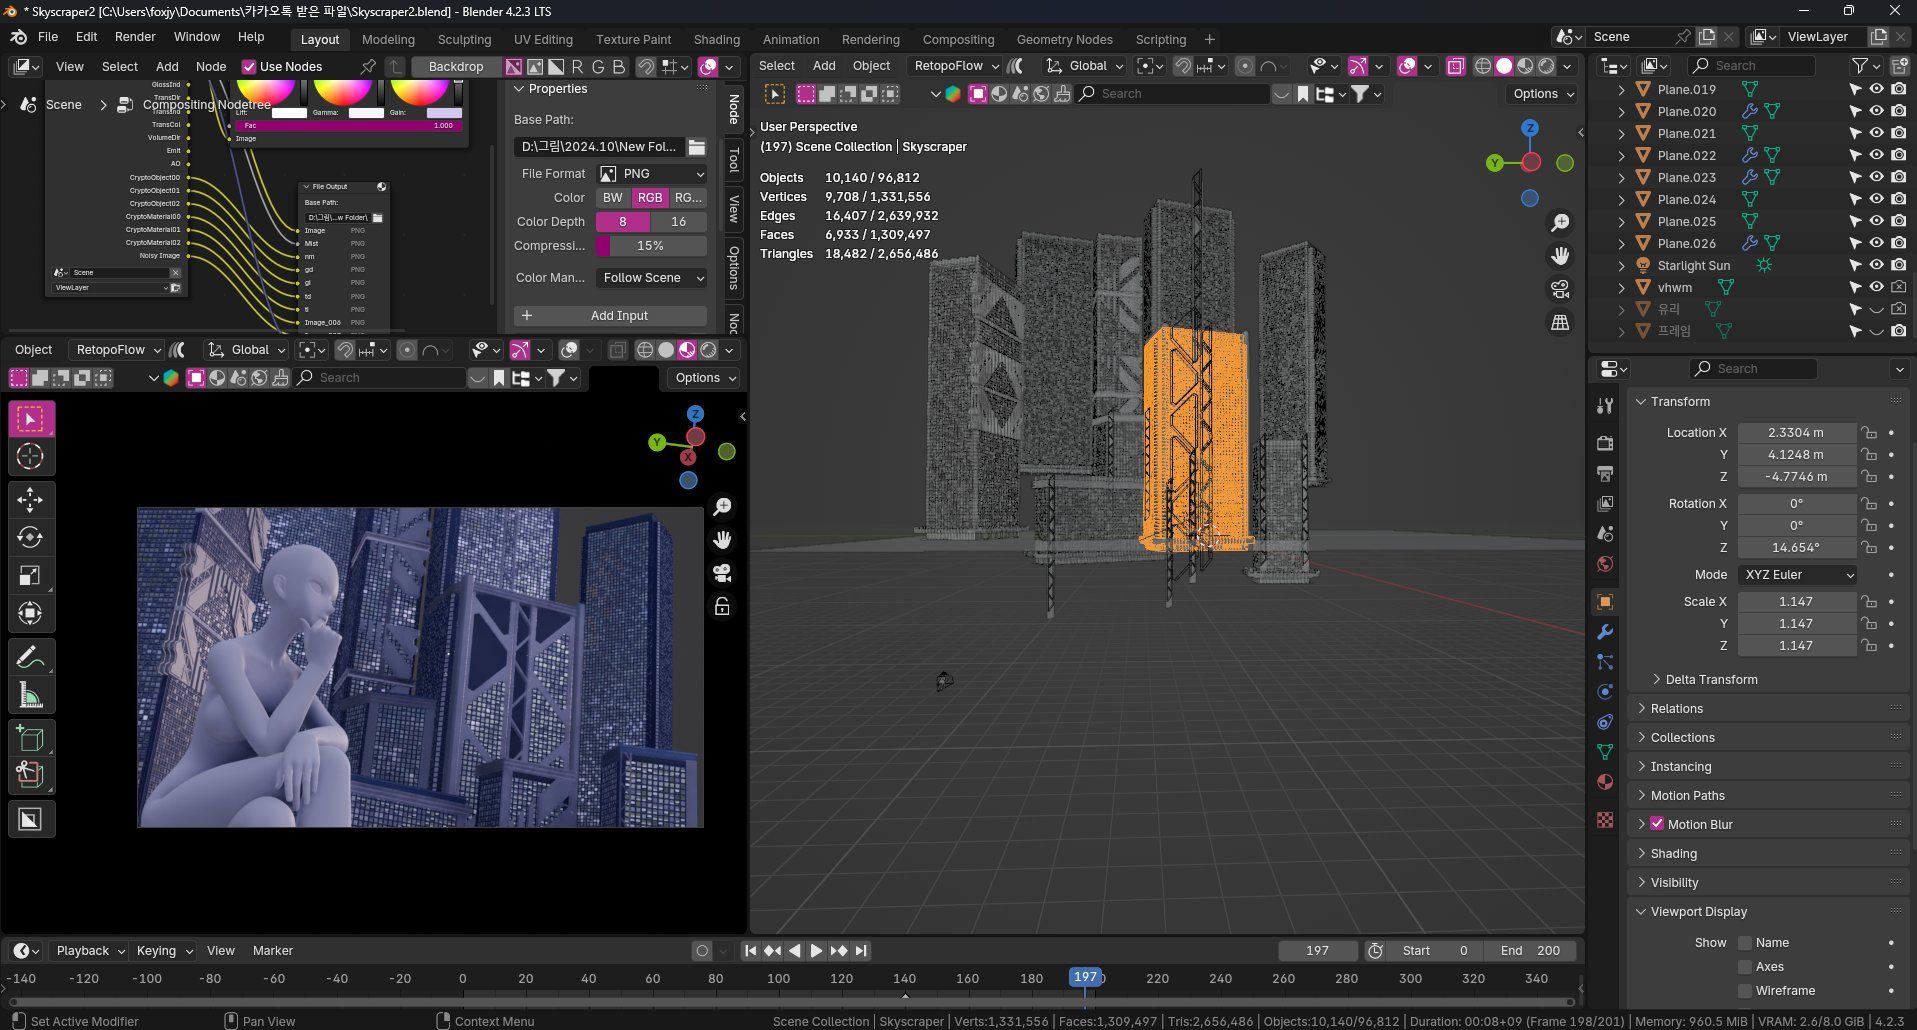Switch to the Shading workspace tab
Screen dimensions: 1917x1030
tap(716, 40)
